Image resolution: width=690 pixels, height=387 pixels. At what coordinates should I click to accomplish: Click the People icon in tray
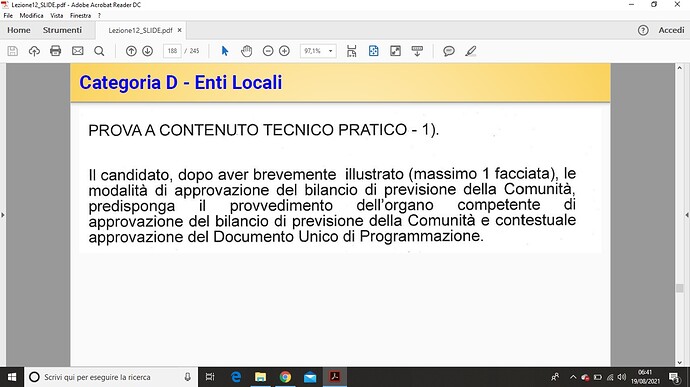click(x=555, y=377)
